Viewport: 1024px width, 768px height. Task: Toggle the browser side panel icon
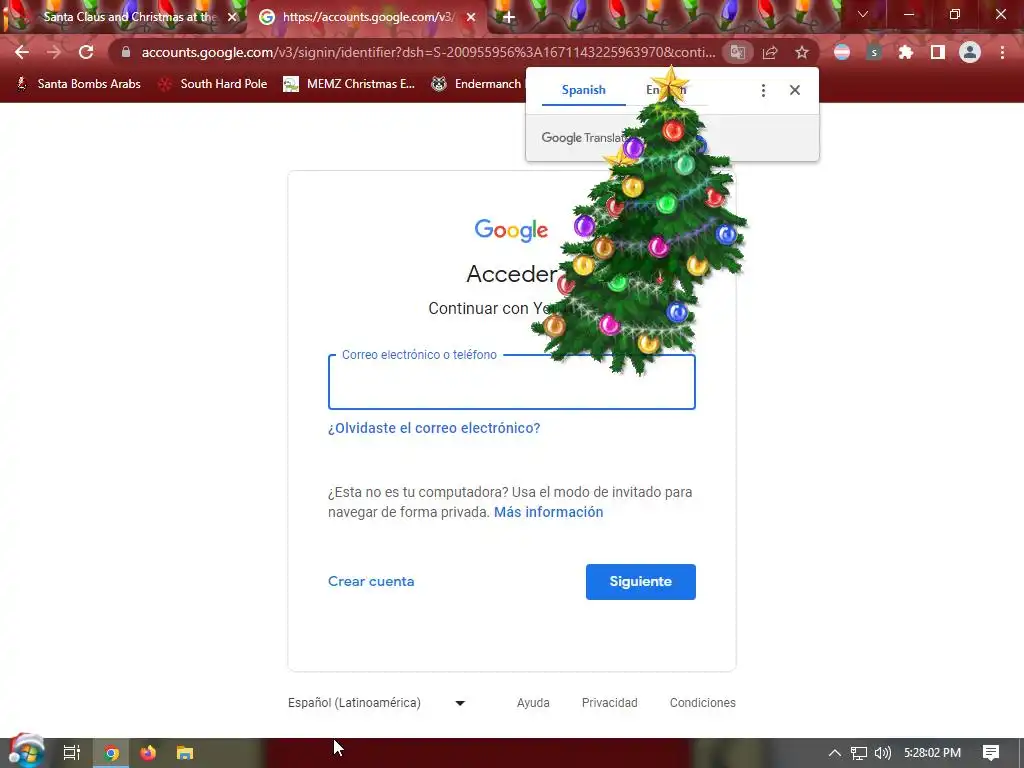pyautogui.click(x=938, y=52)
